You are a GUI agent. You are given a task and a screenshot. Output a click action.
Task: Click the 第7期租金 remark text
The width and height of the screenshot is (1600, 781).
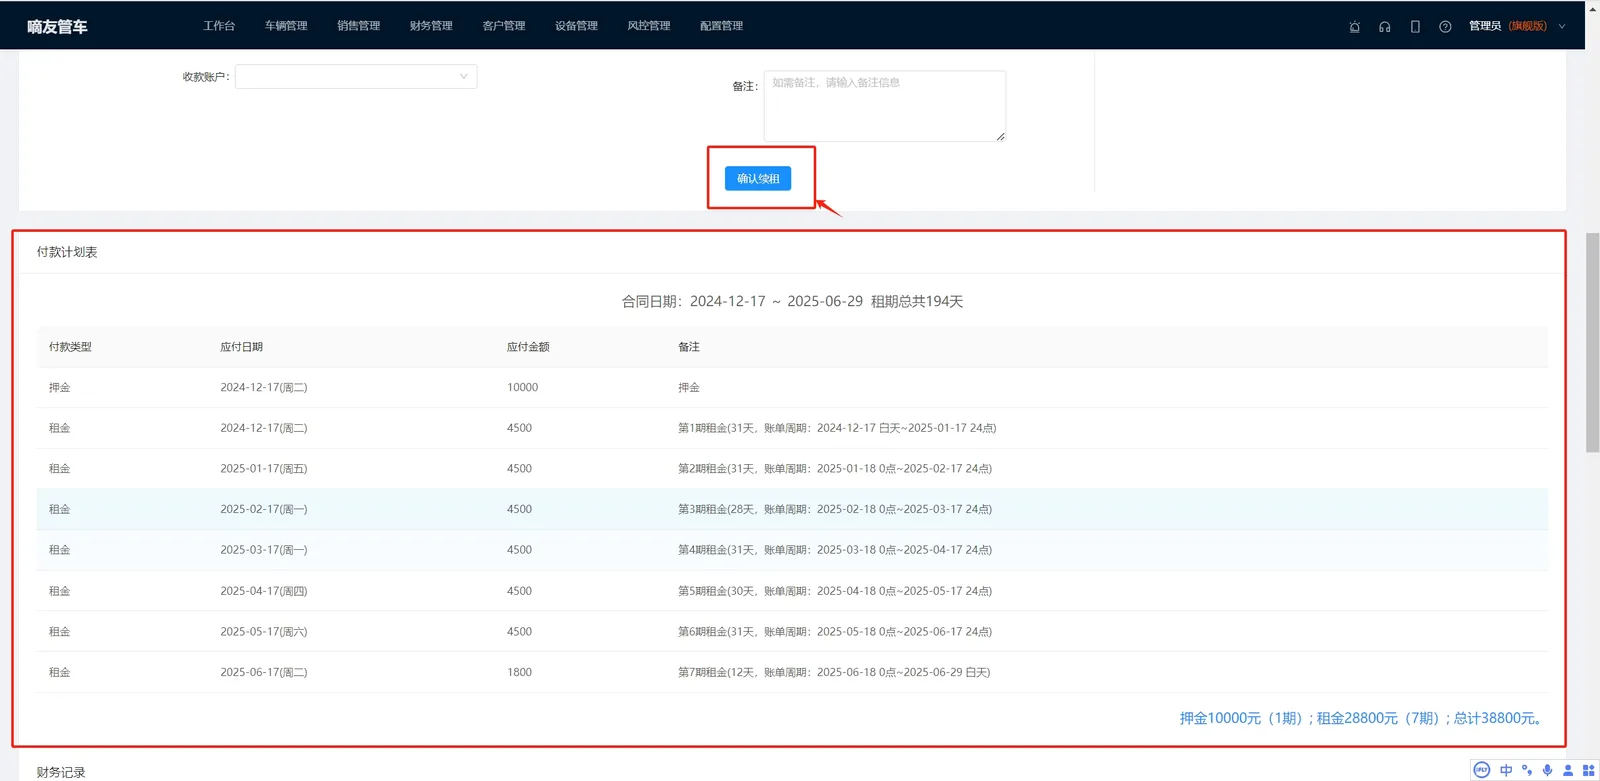[x=834, y=673]
